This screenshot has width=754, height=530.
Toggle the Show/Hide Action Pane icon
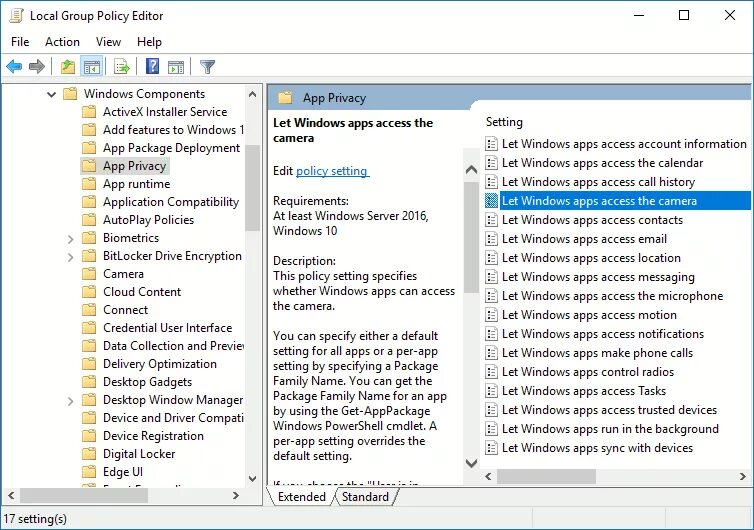176,67
